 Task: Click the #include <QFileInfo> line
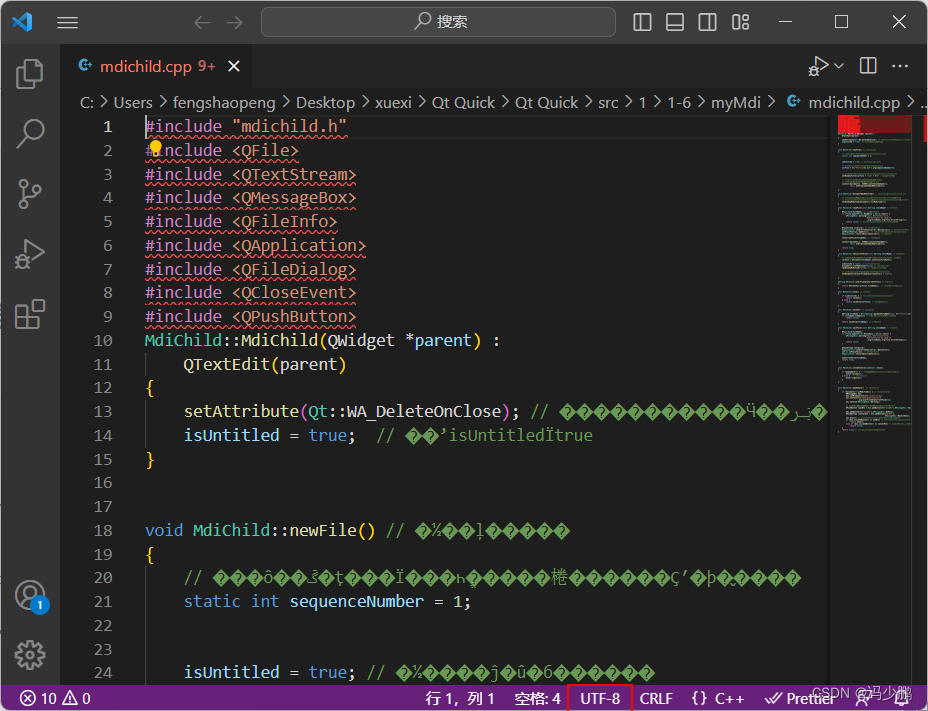click(241, 221)
